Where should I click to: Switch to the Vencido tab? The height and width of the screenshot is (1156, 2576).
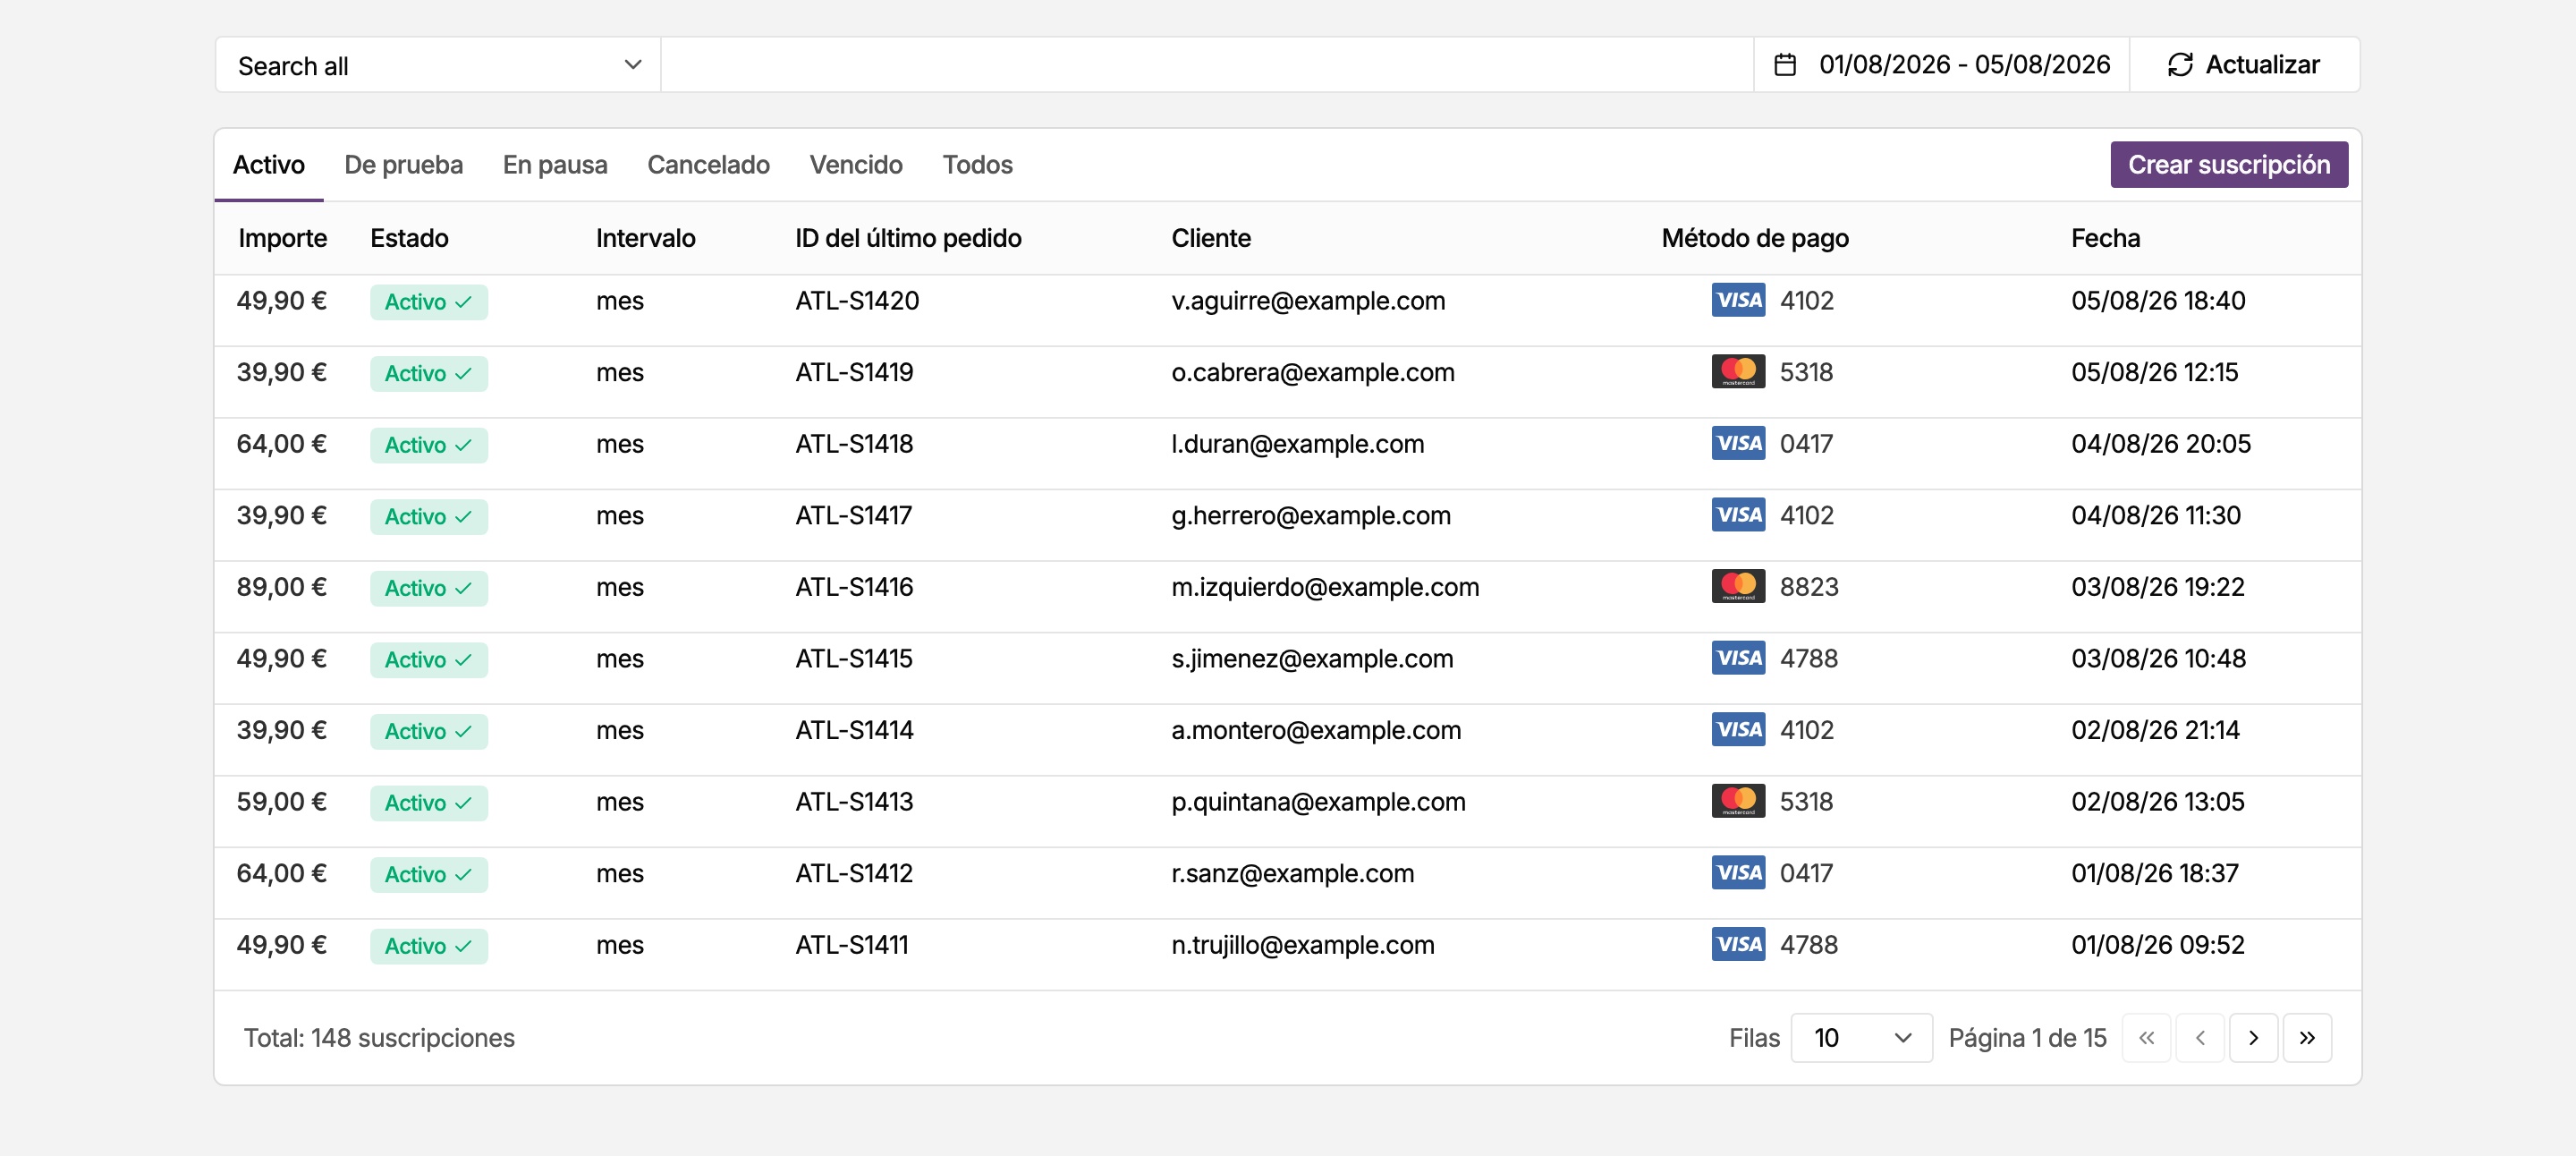coord(856,165)
